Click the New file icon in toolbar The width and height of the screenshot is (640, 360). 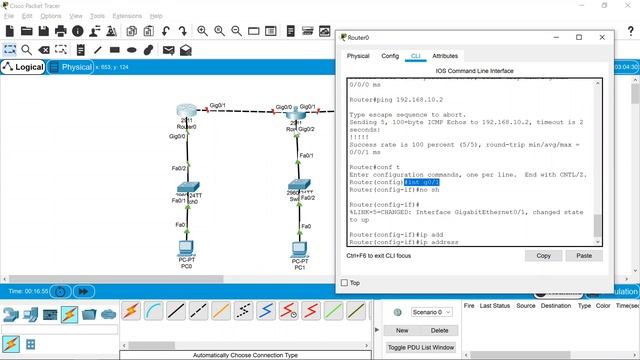point(10,31)
